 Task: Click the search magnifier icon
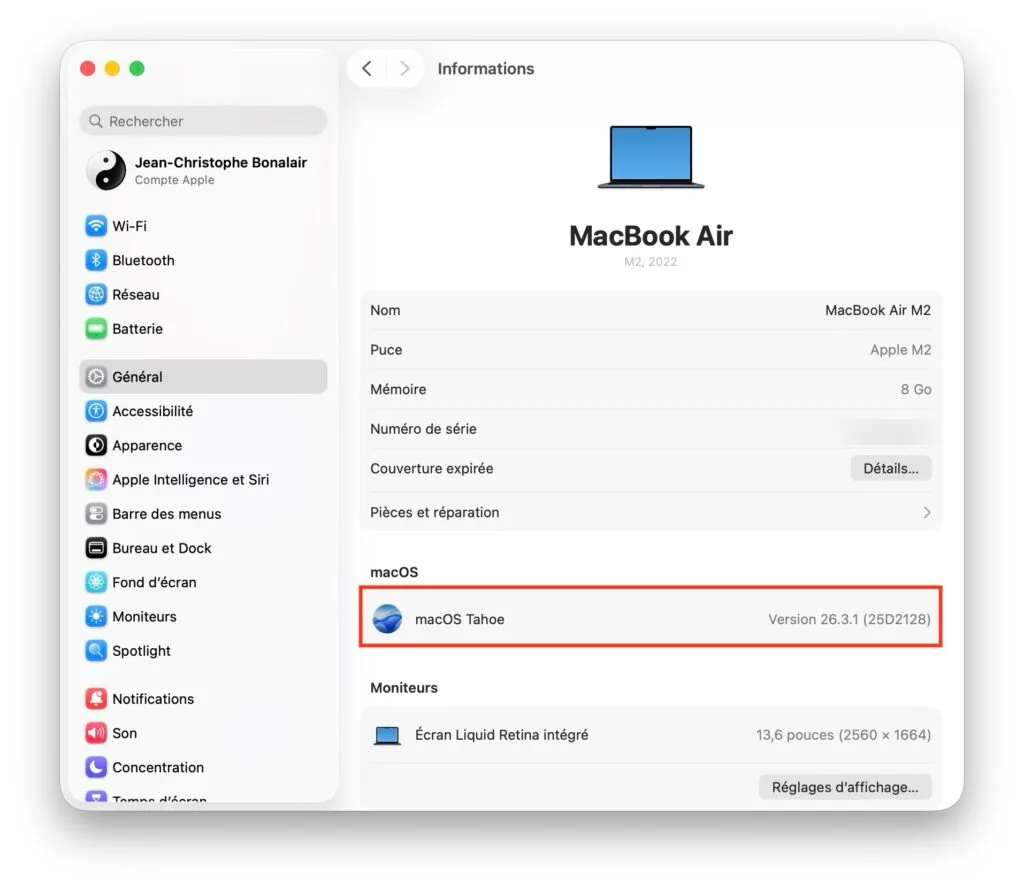point(96,121)
